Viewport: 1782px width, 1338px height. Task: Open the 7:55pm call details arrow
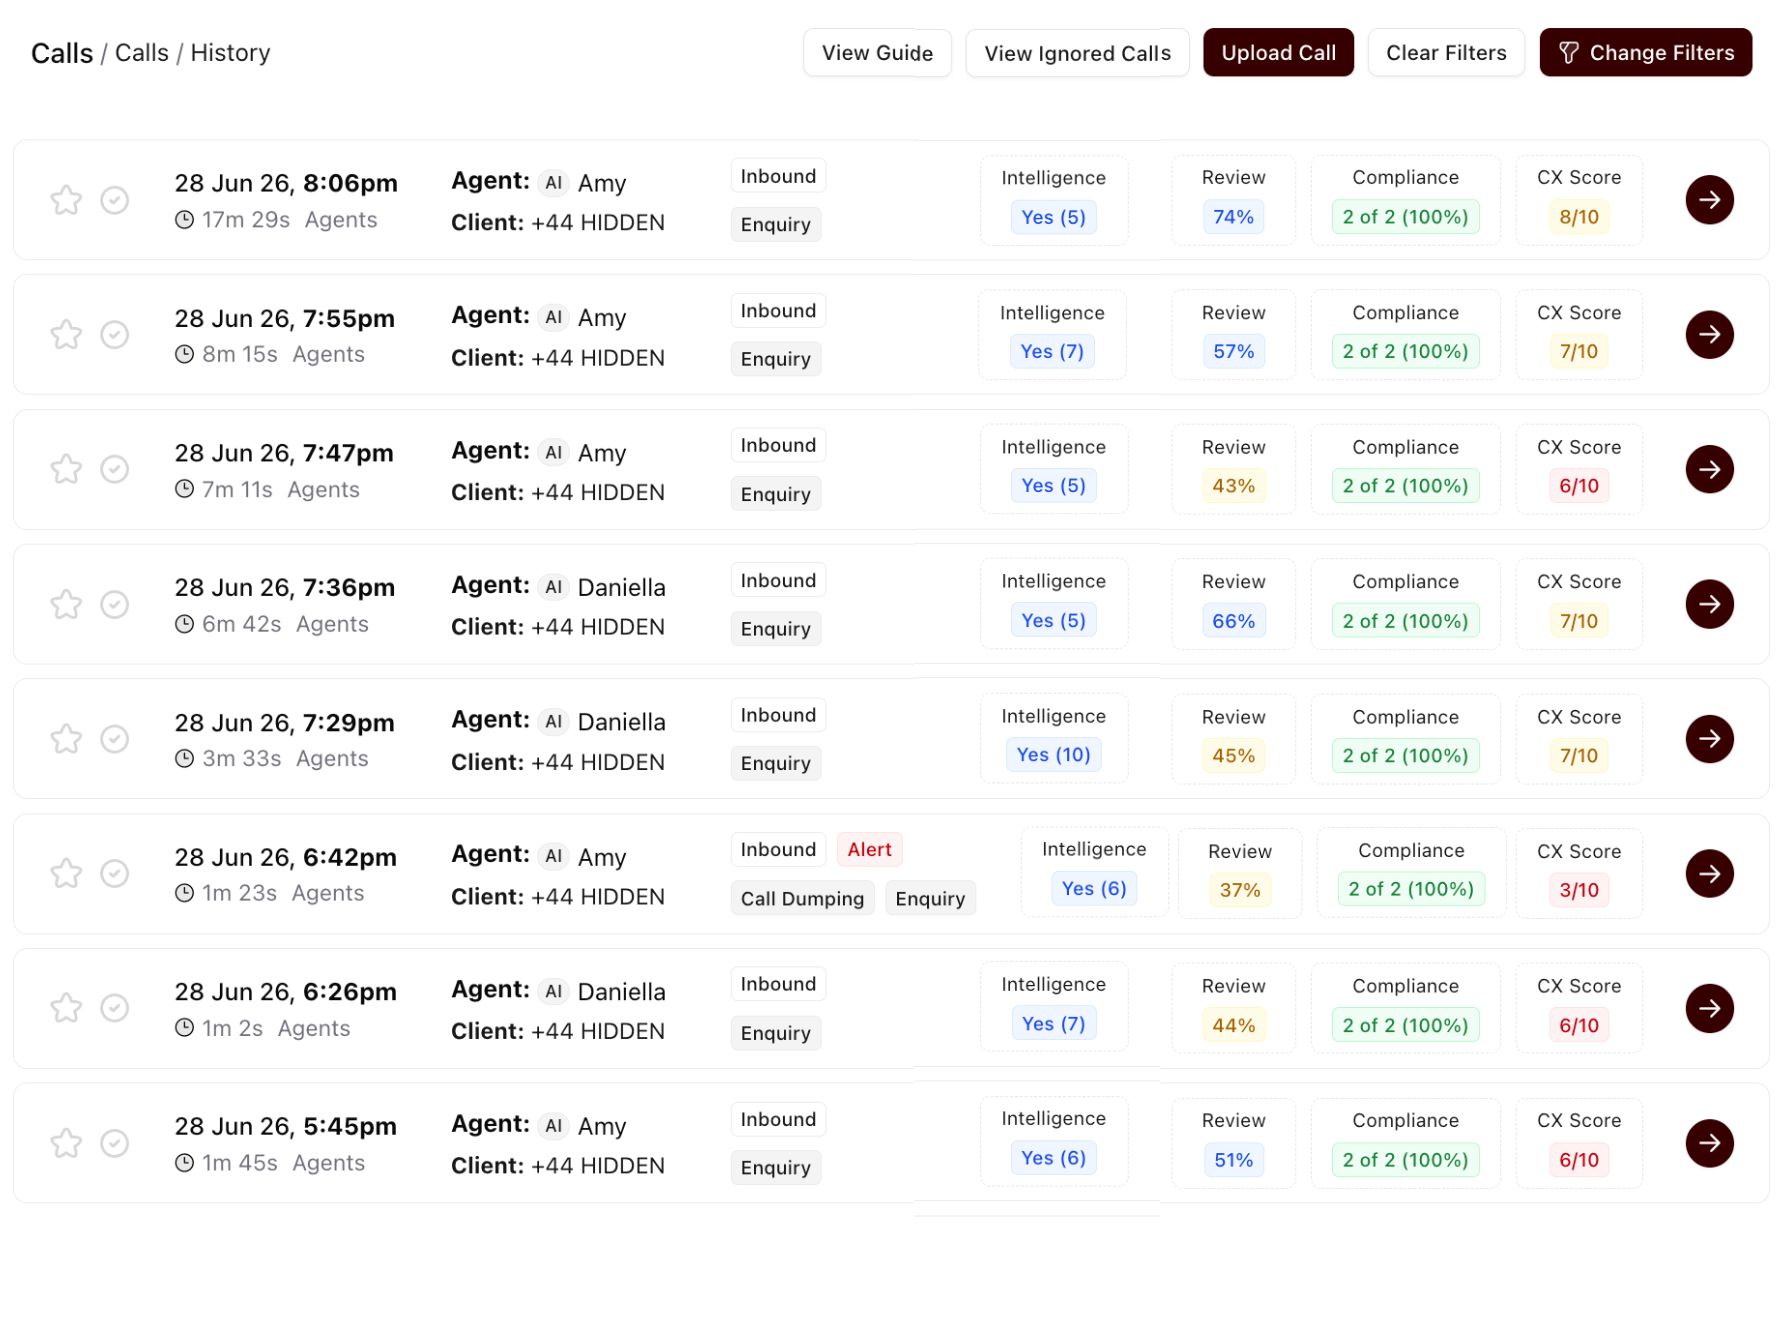[1709, 334]
